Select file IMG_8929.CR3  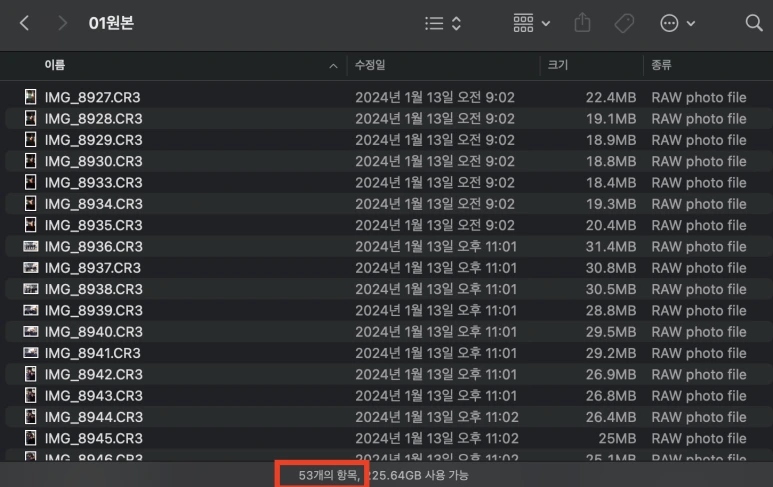click(94, 140)
